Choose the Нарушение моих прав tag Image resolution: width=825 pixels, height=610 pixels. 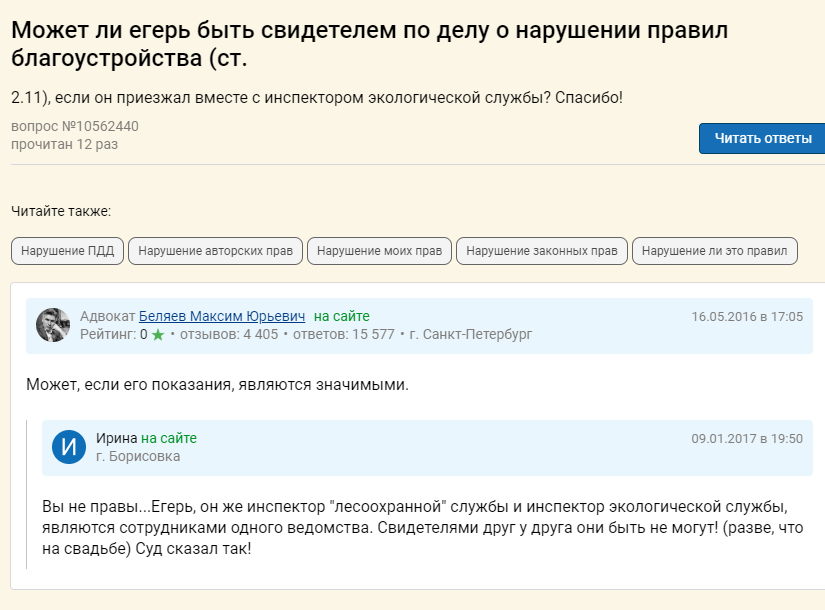click(x=379, y=251)
